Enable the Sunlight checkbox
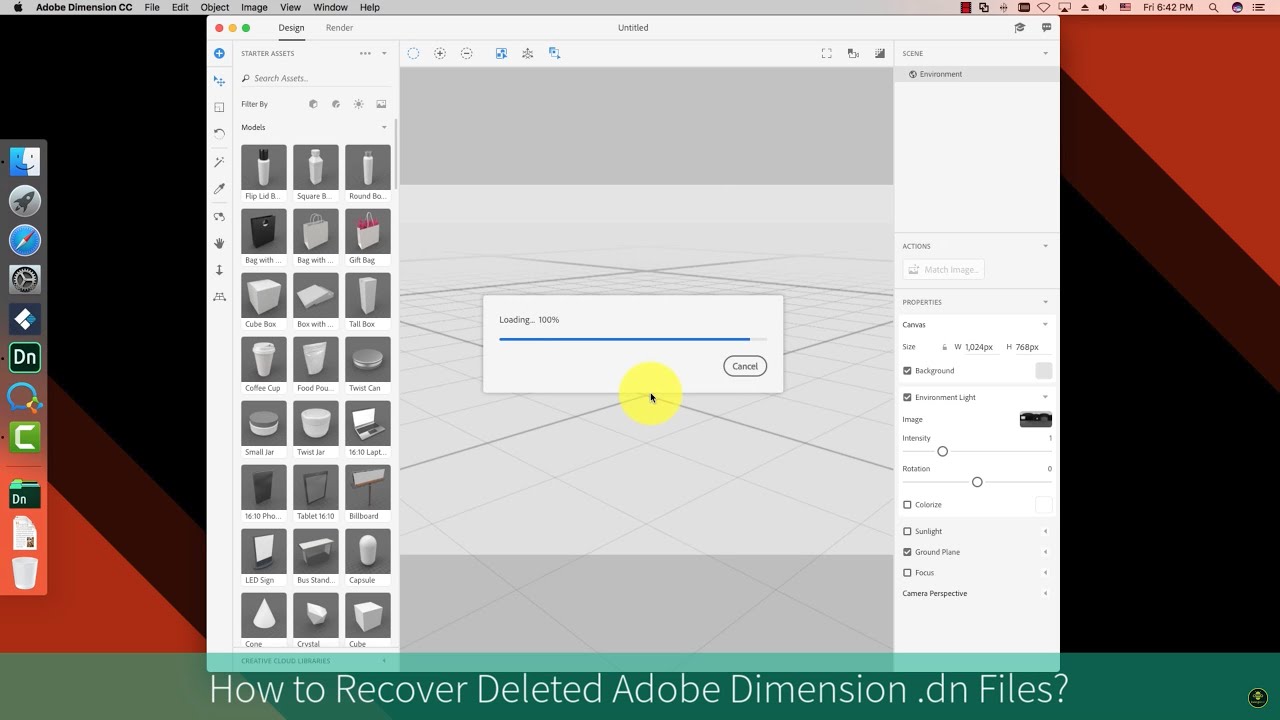The width and height of the screenshot is (1280, 720). click(907, 531)
